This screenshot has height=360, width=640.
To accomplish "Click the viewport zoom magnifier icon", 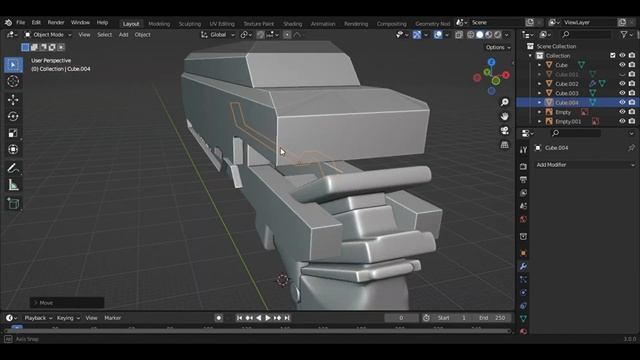I will tap(505, 102).
